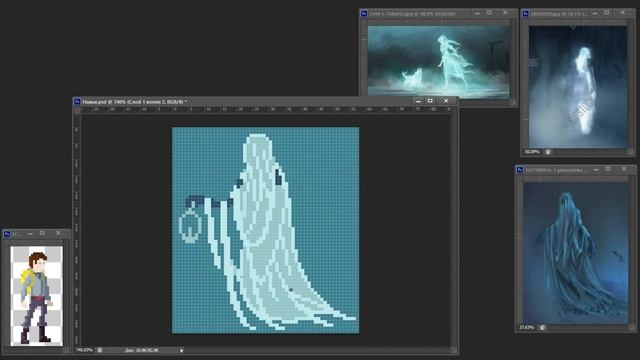640x360 pixels.
Task: Click the title of the ghost-with-dog reference window
Action: point(413,14)
